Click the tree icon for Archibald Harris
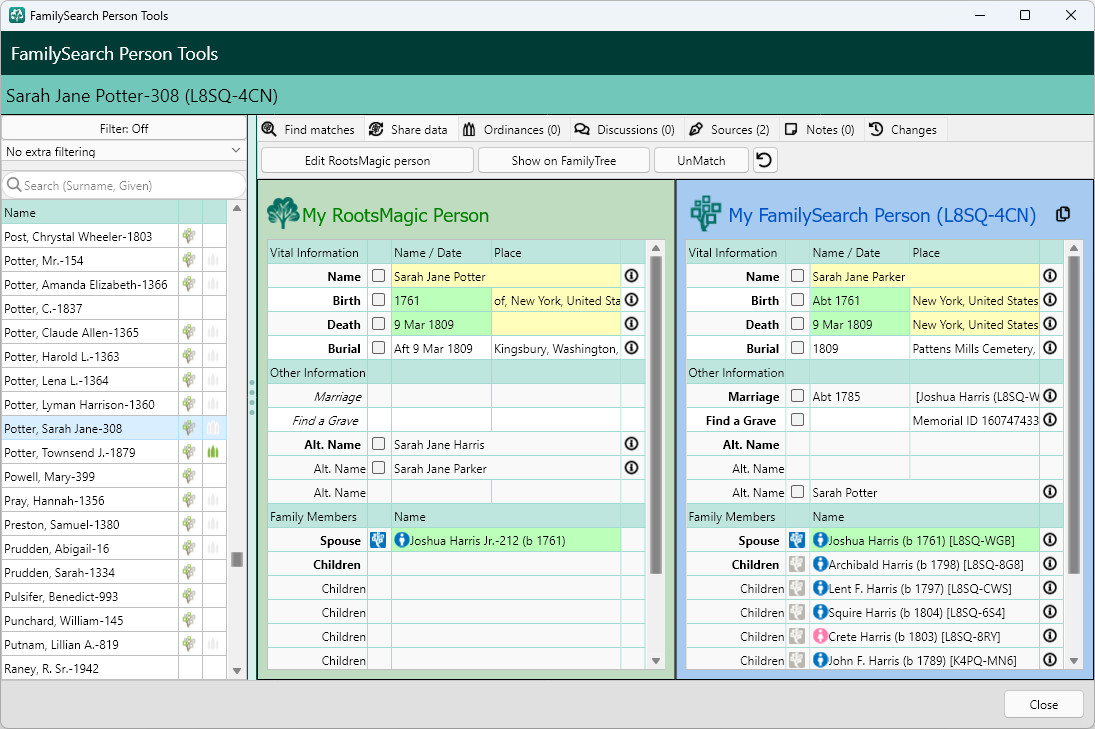Screen dimensions: 1095x729 coord(797,564)
